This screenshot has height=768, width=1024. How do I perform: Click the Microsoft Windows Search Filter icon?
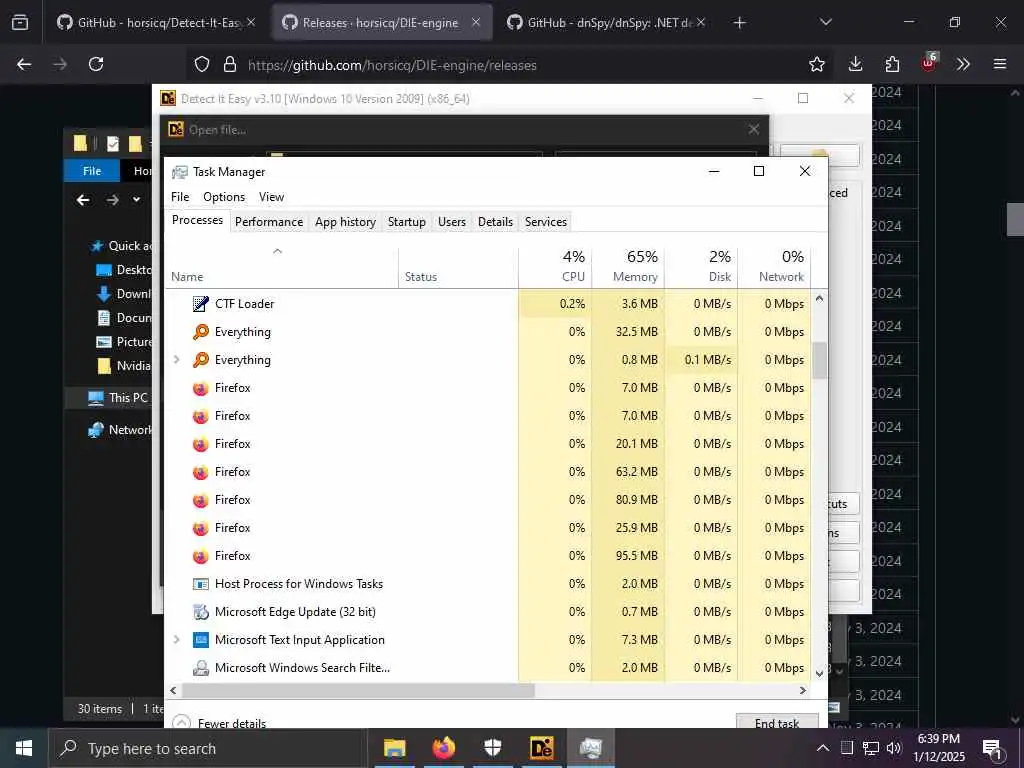(x=200, y=668)
